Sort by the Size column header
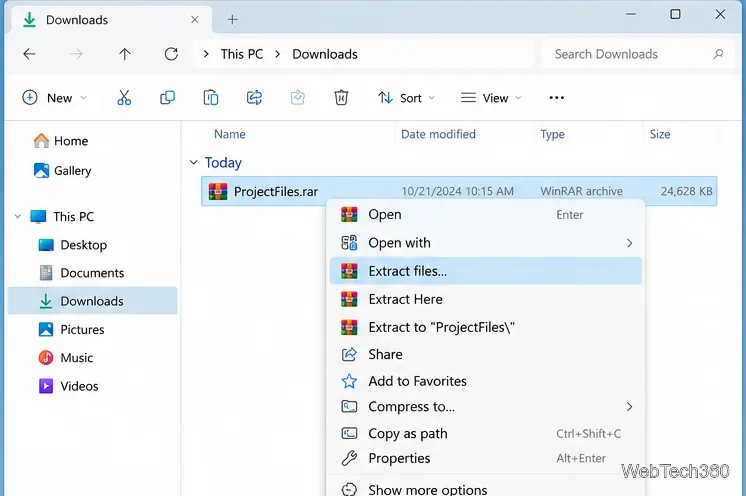This screenshot has width=746, height=496. point(660,134)
